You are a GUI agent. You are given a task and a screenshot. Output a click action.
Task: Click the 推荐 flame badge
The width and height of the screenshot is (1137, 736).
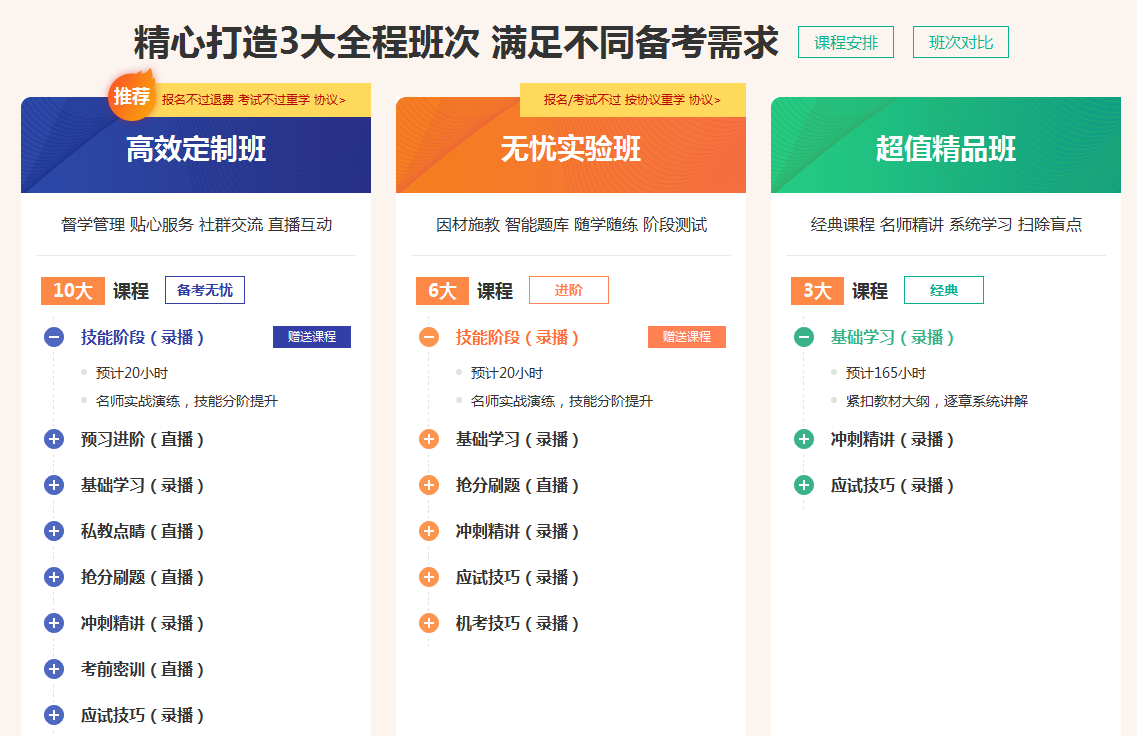[x=132, y=96]
